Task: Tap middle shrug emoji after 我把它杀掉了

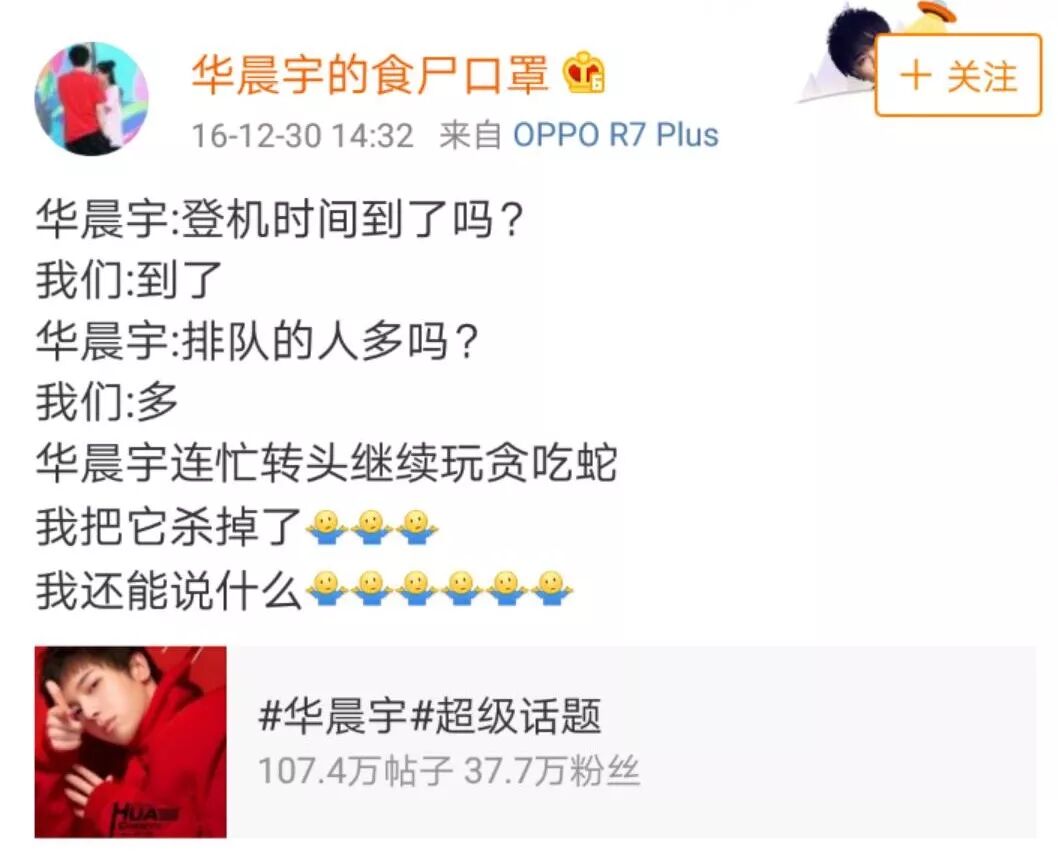Action: (x=372, y=527)
